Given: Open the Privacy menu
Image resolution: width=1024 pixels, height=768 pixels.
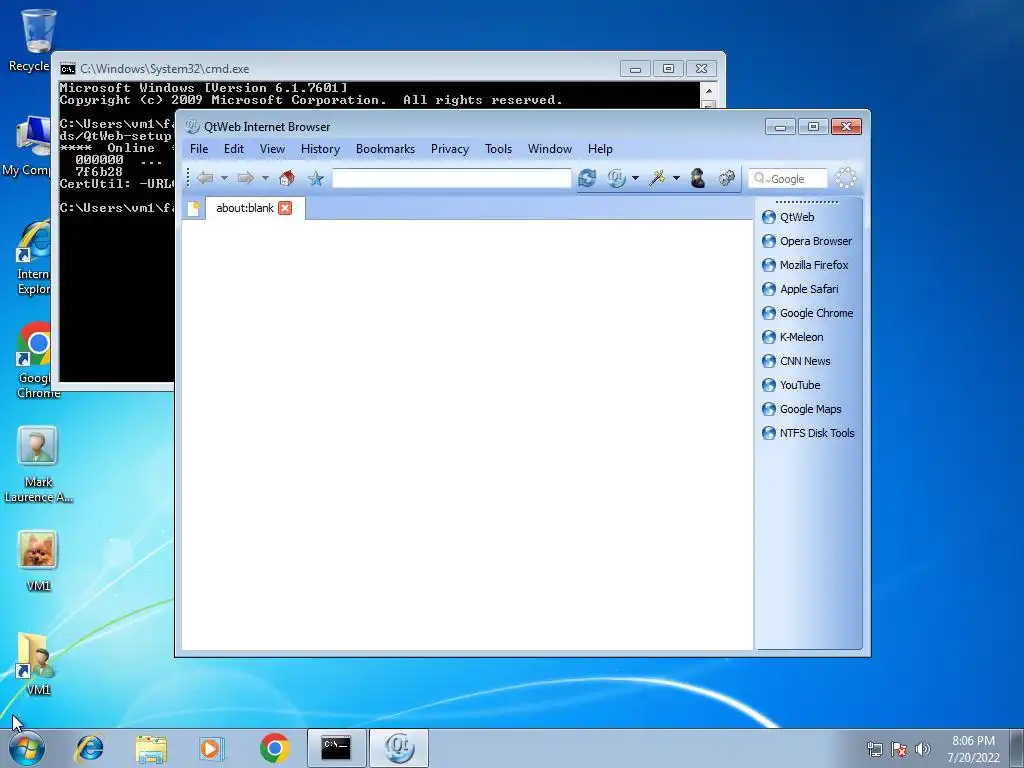Looking at the screenshot, I should (450, 149).
